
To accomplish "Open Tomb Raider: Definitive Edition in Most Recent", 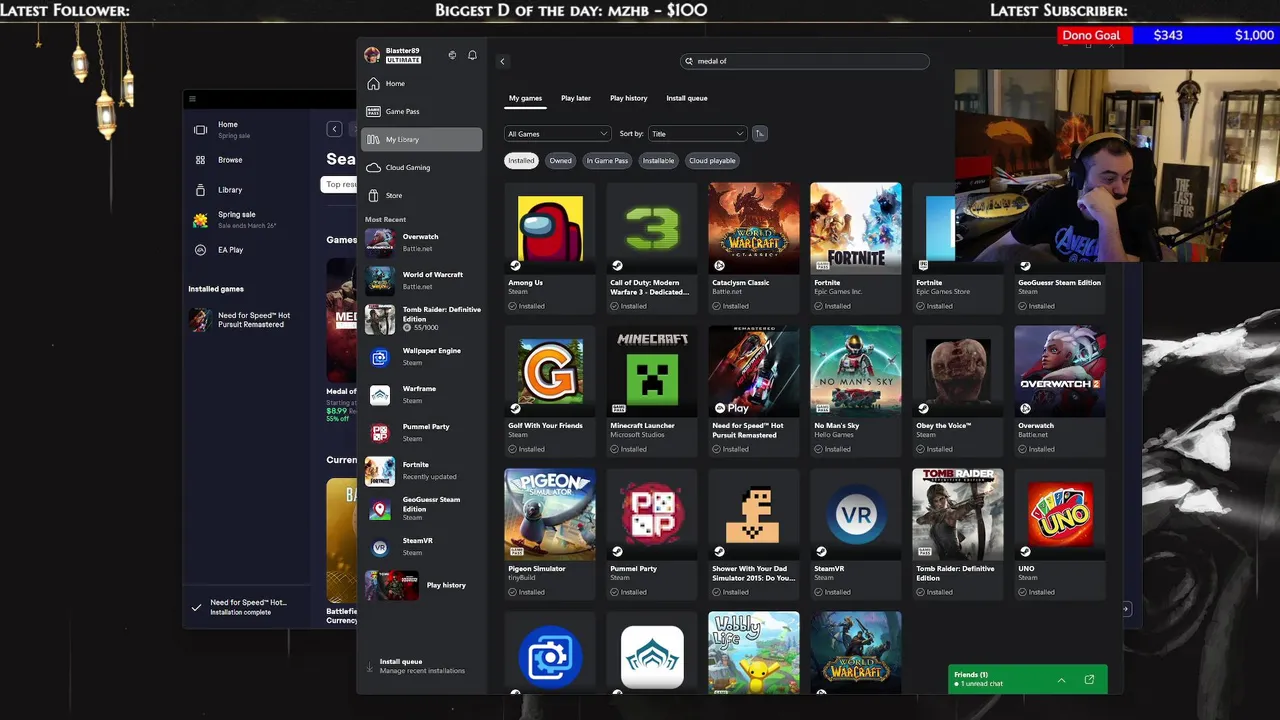I will tap(423, 319).
